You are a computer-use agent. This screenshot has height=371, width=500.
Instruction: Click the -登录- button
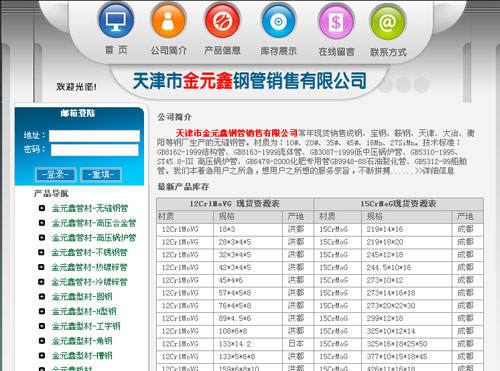(x=56, y=175)
